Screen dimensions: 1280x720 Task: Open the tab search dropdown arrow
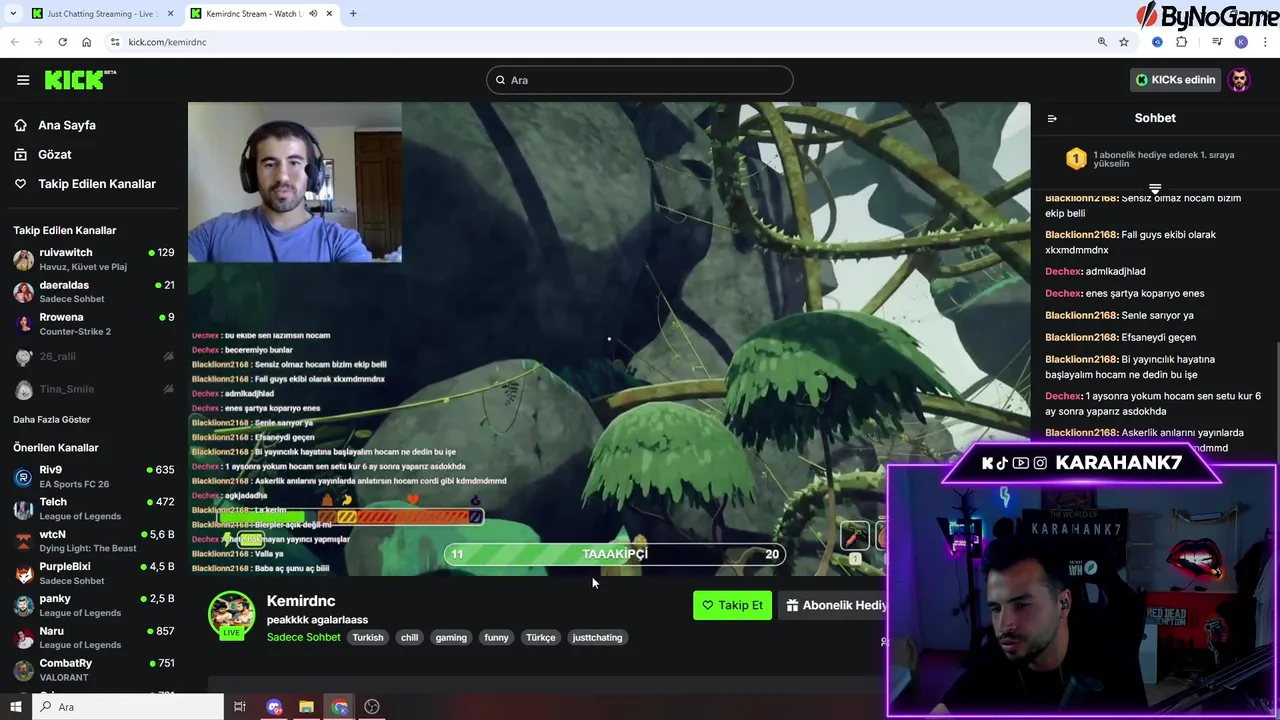[13, 14]
